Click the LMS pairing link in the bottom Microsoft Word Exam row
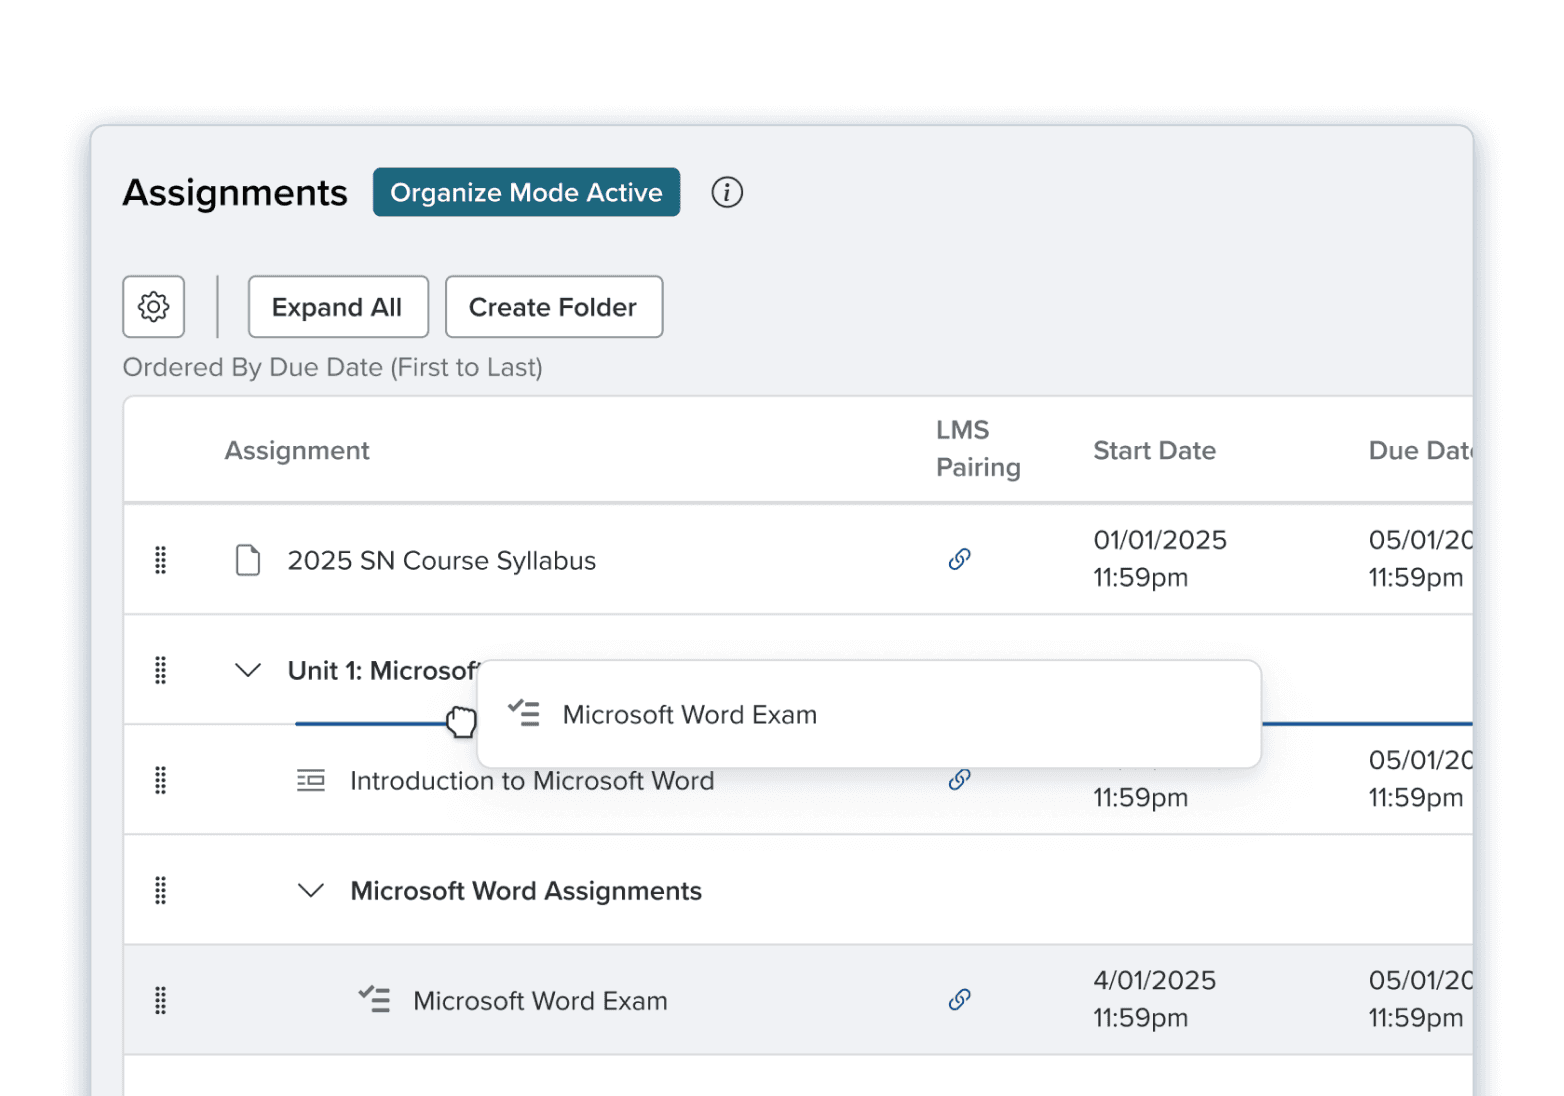The height and width of the screenshot is (1096, 1564). click(x=959, y=999)
